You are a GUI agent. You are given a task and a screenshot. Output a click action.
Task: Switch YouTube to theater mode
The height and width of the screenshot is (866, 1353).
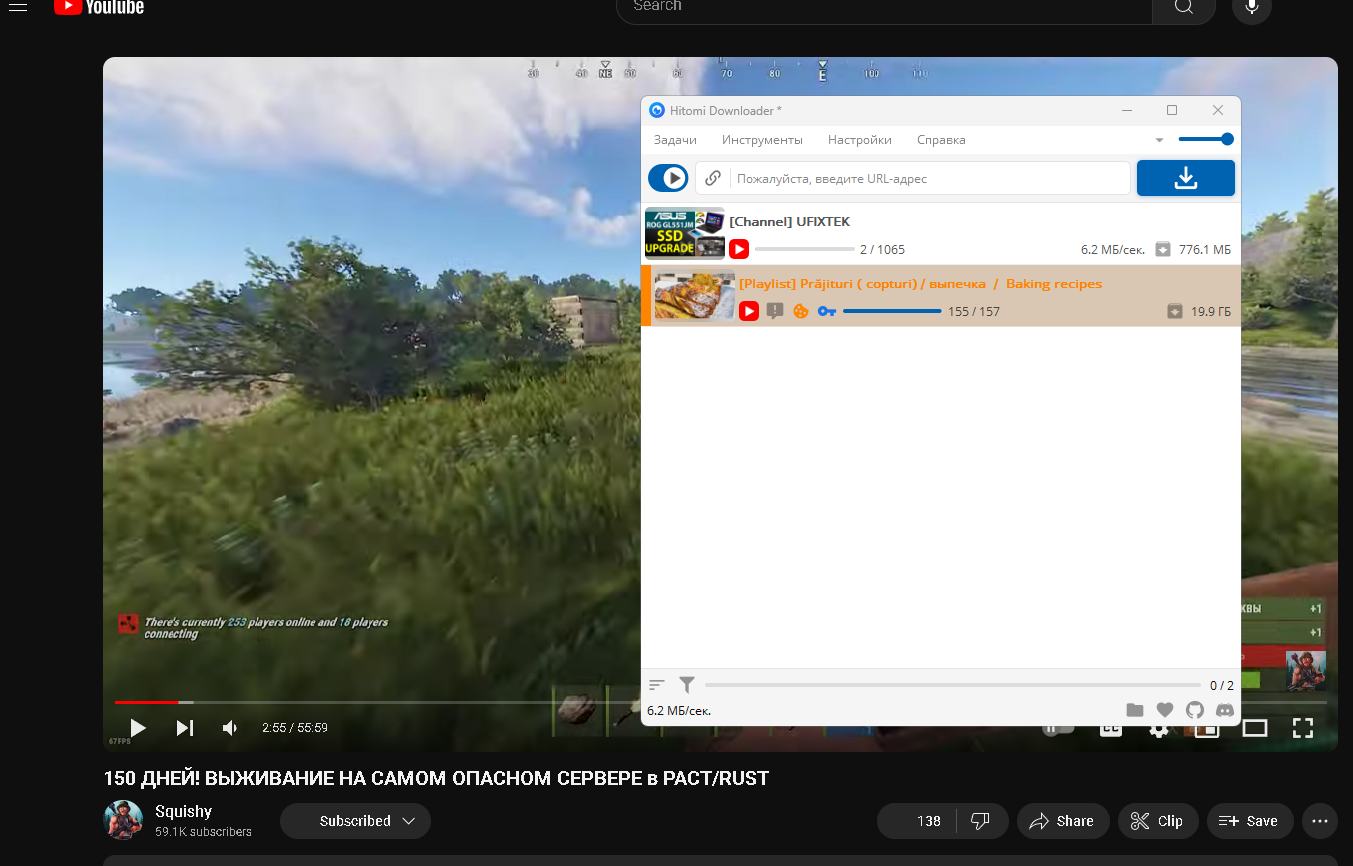tap(1255, 728)
